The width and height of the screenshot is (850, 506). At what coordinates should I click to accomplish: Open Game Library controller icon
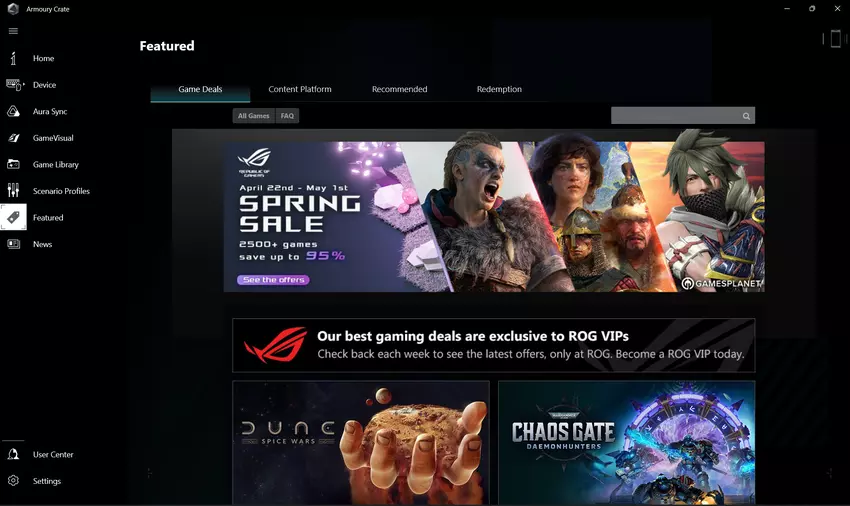(13, 164)
